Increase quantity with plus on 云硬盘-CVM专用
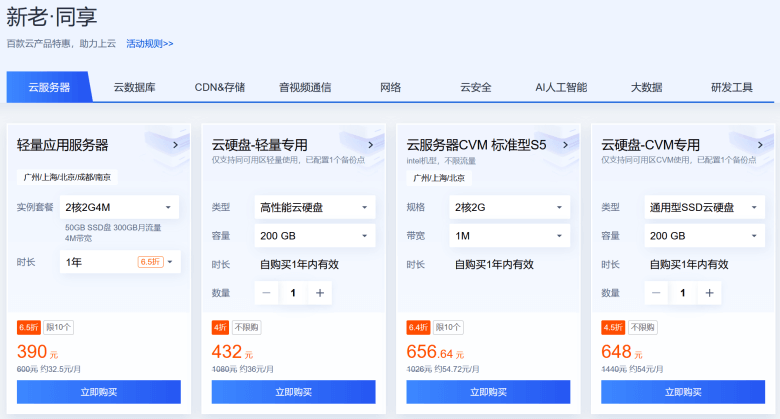This screenshot has width=780, height=419. (709, 293)
